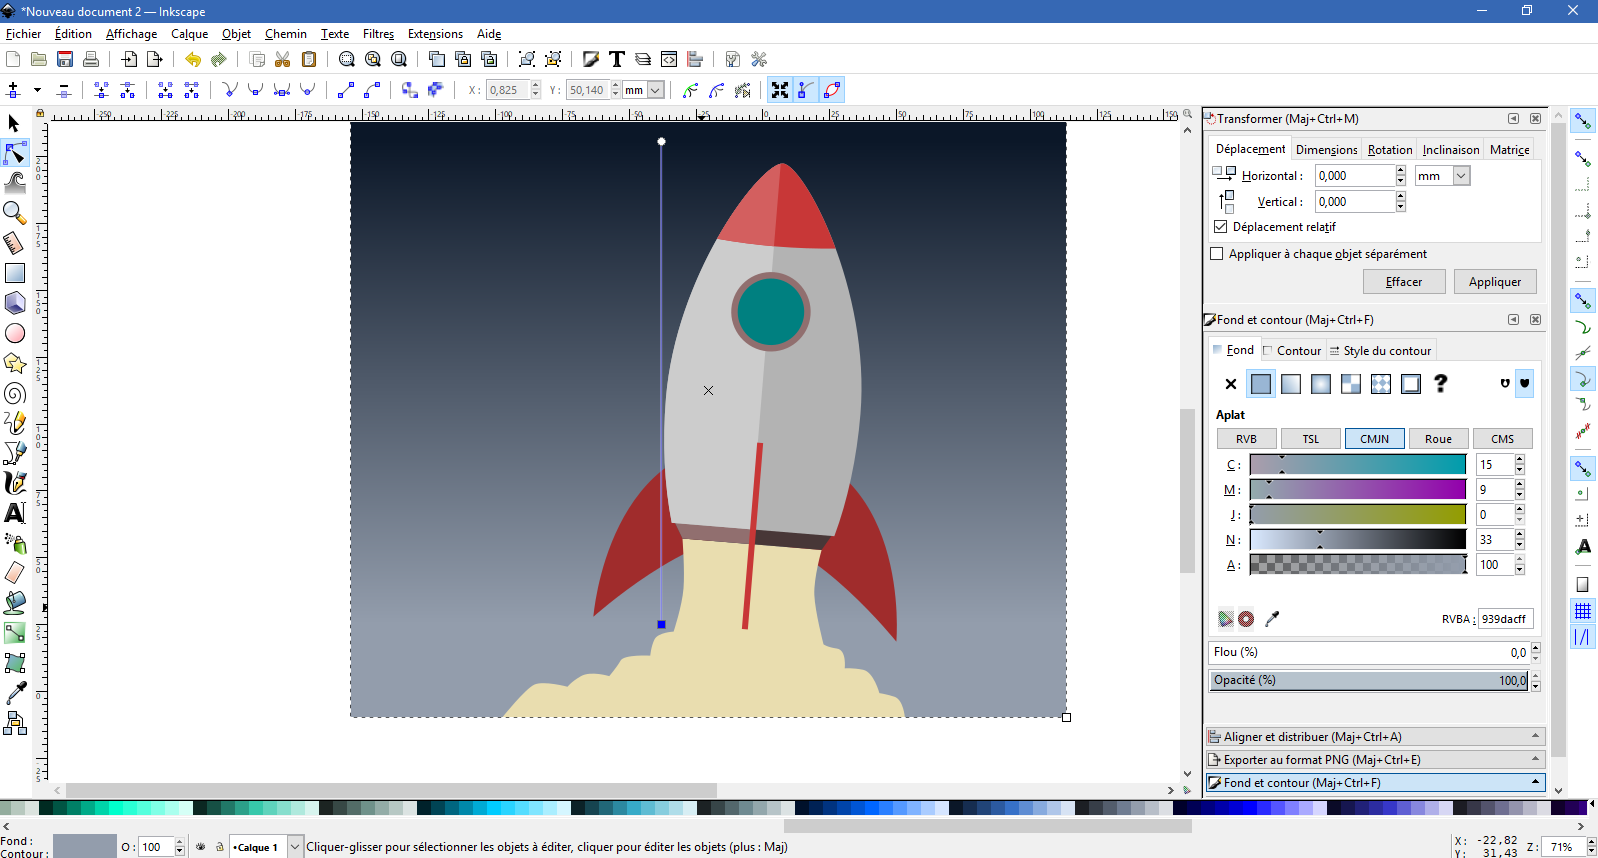Select the Eraser tool
This screenshot has height=858, width=1598.
pos(15,573)
